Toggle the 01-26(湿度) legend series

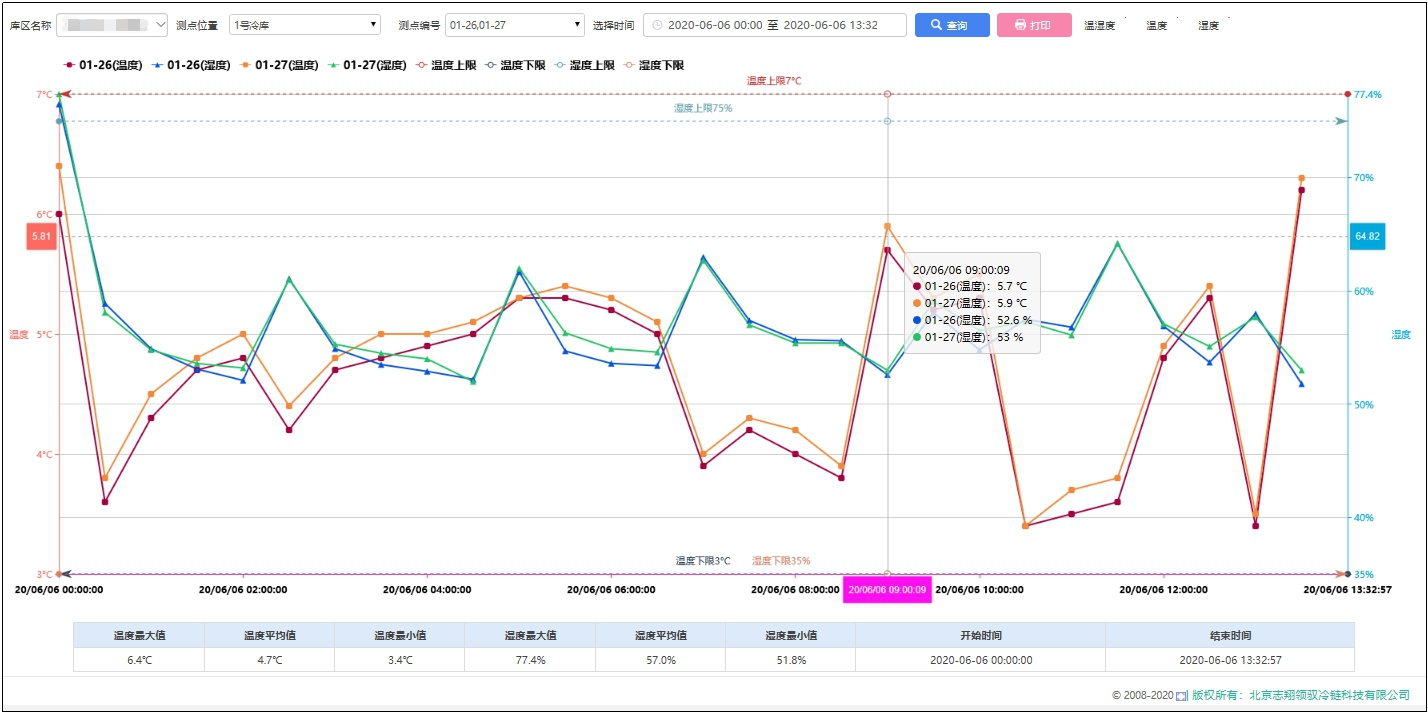pyautogui.click(x=191, y=65)
